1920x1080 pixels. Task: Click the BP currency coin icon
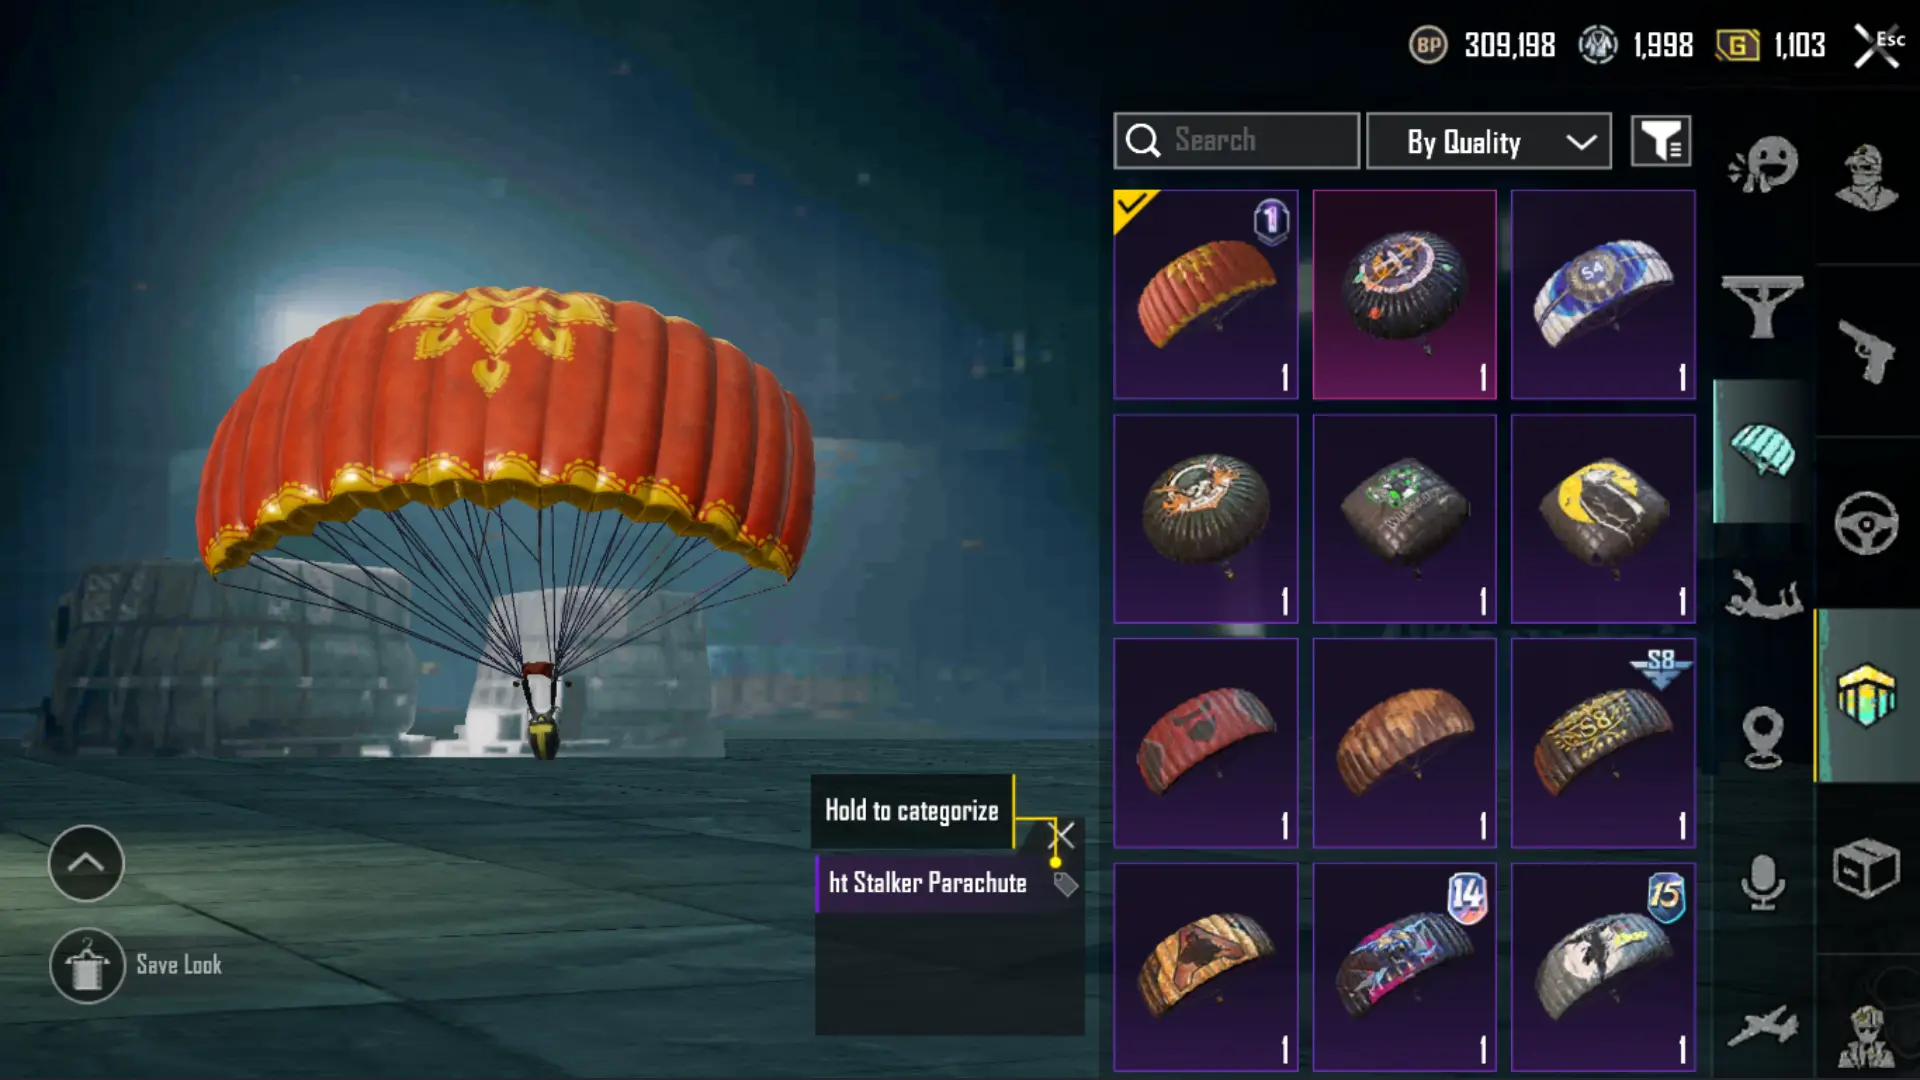1428,45
